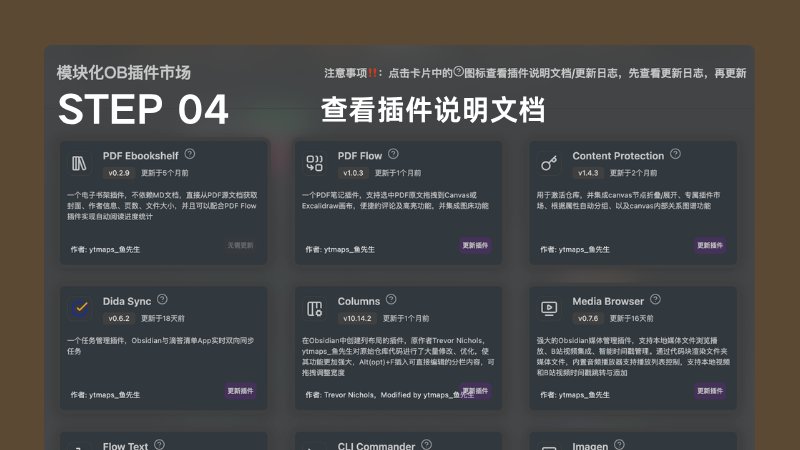Click author line on Columns card

coord(390,394)
